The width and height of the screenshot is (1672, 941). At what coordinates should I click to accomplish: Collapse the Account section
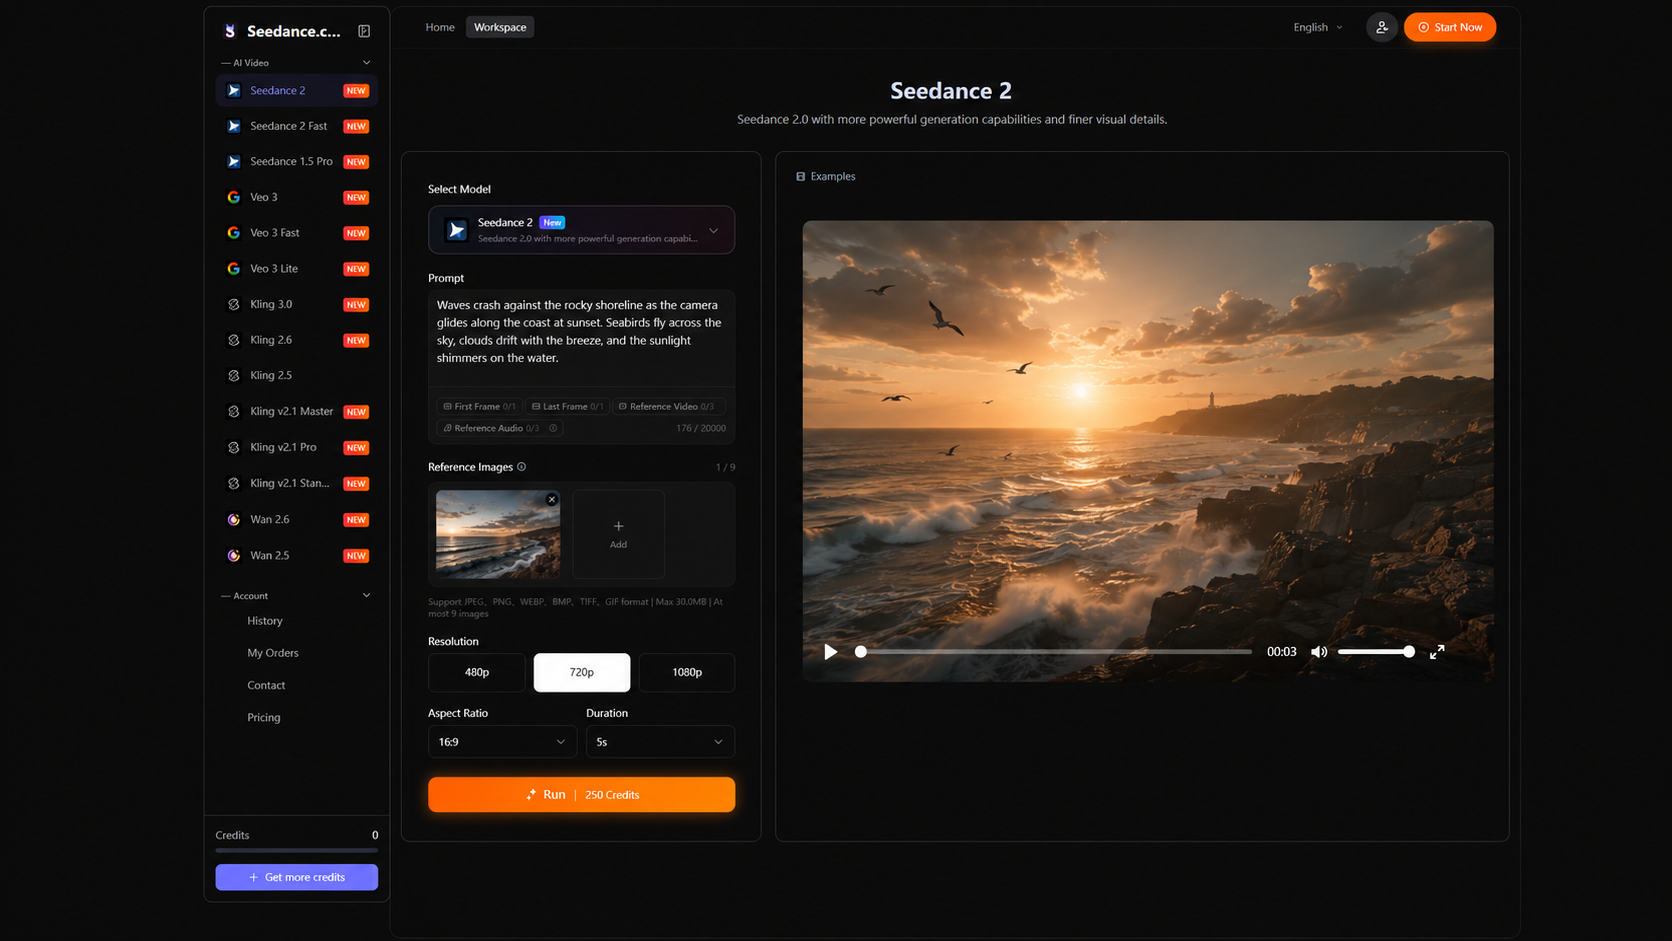366,595
